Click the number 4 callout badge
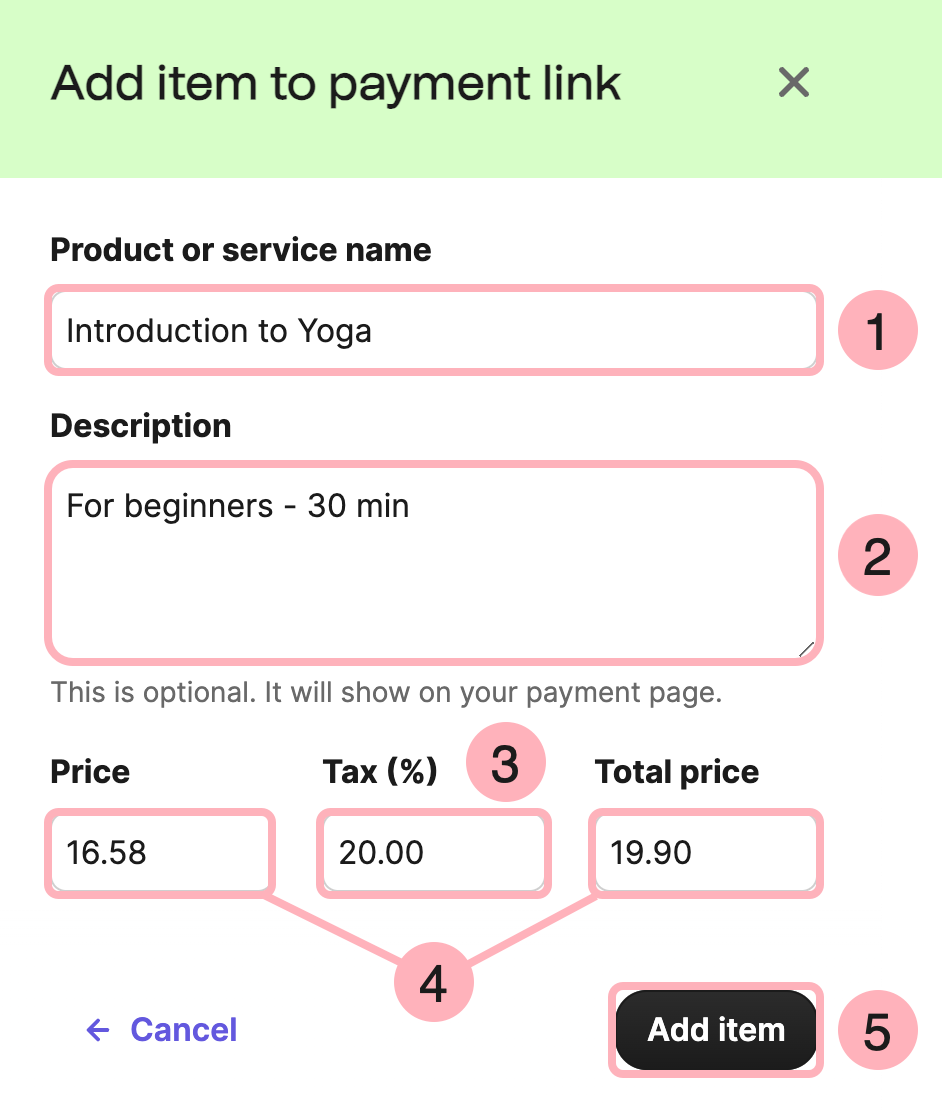Screen dimensions: 942x1110 (433, 984)
